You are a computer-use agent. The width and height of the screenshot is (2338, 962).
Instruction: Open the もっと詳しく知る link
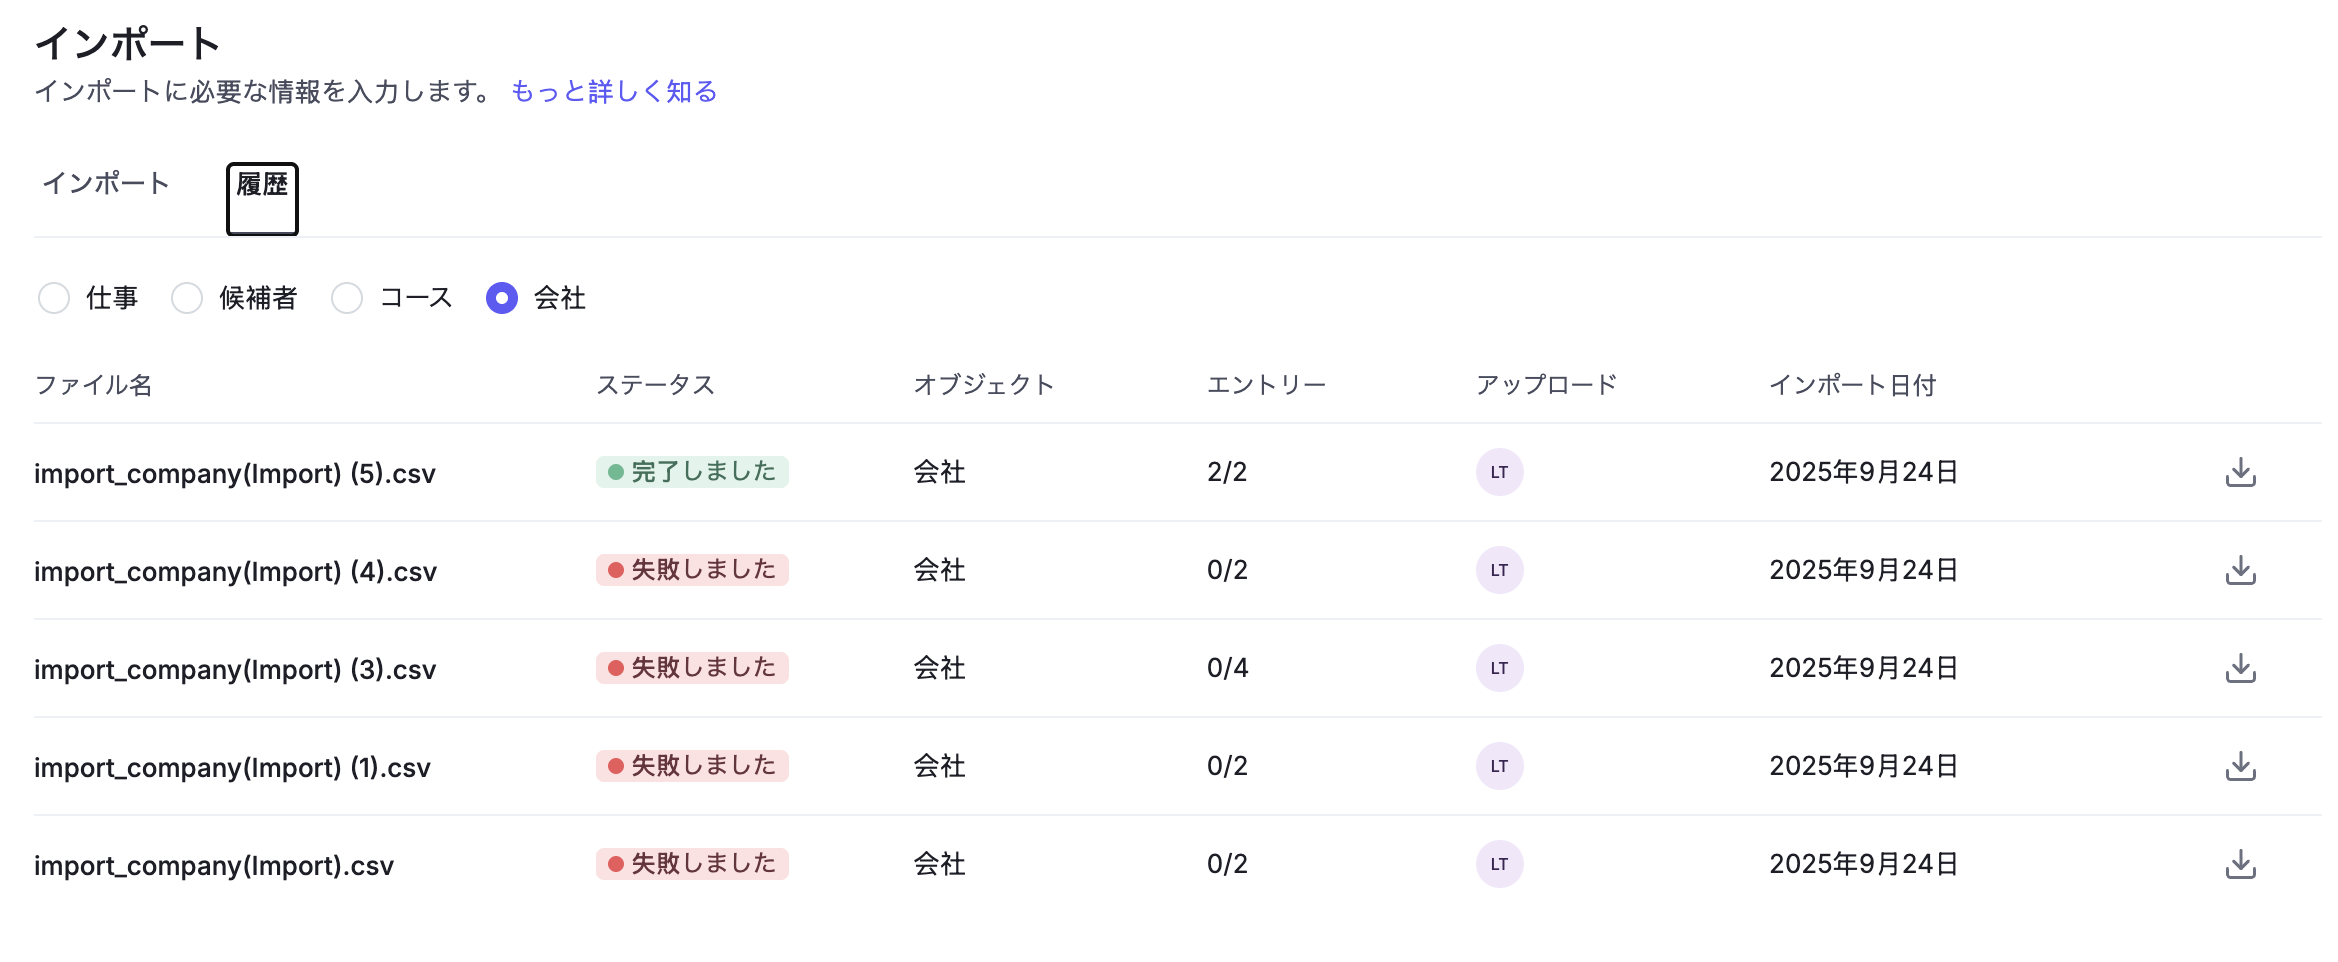[614, 92]
